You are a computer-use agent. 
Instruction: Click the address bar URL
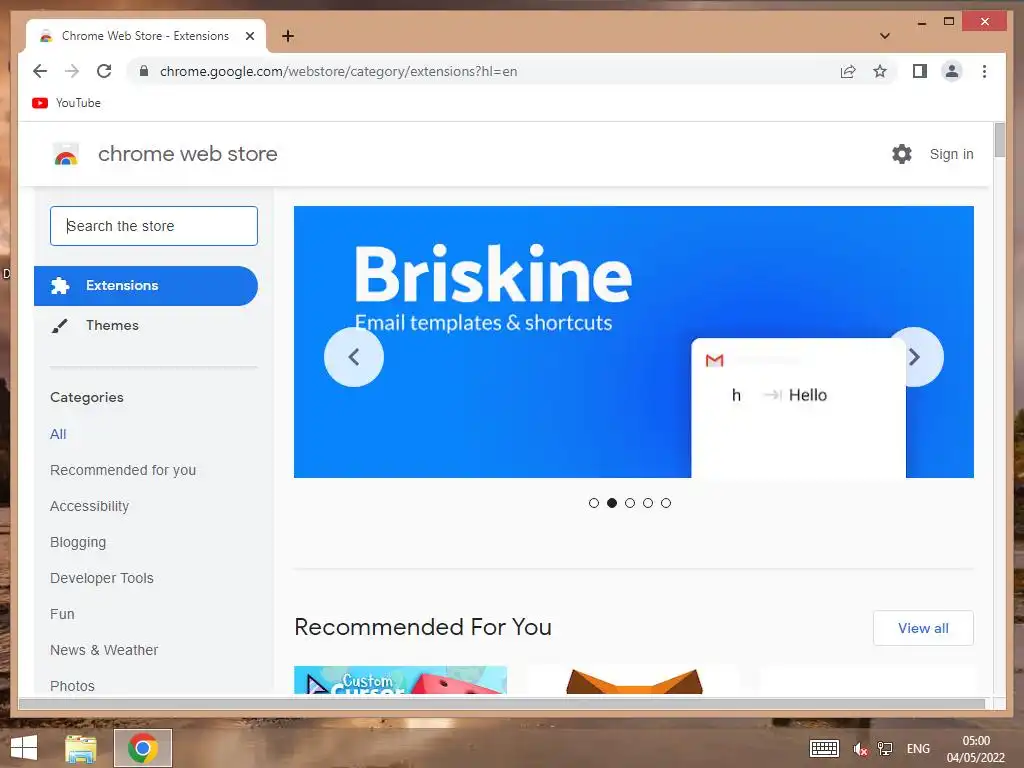coord(338,71)
